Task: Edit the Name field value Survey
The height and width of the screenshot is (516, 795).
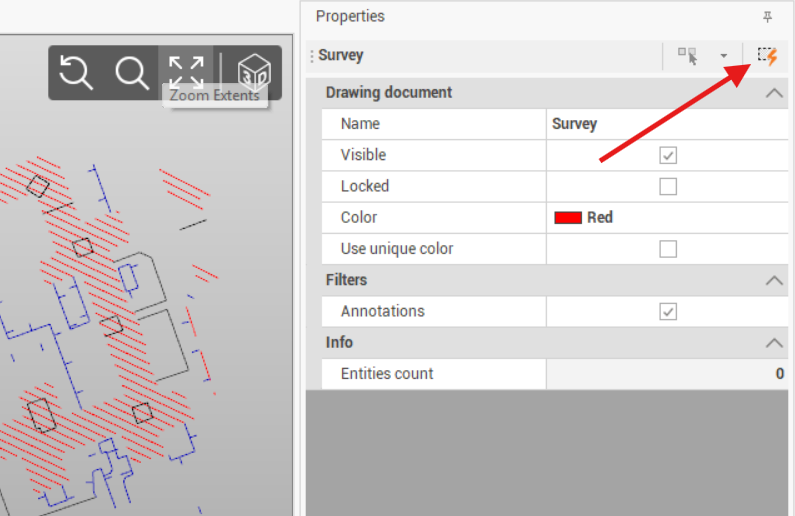Action: (x=665, y=124)
